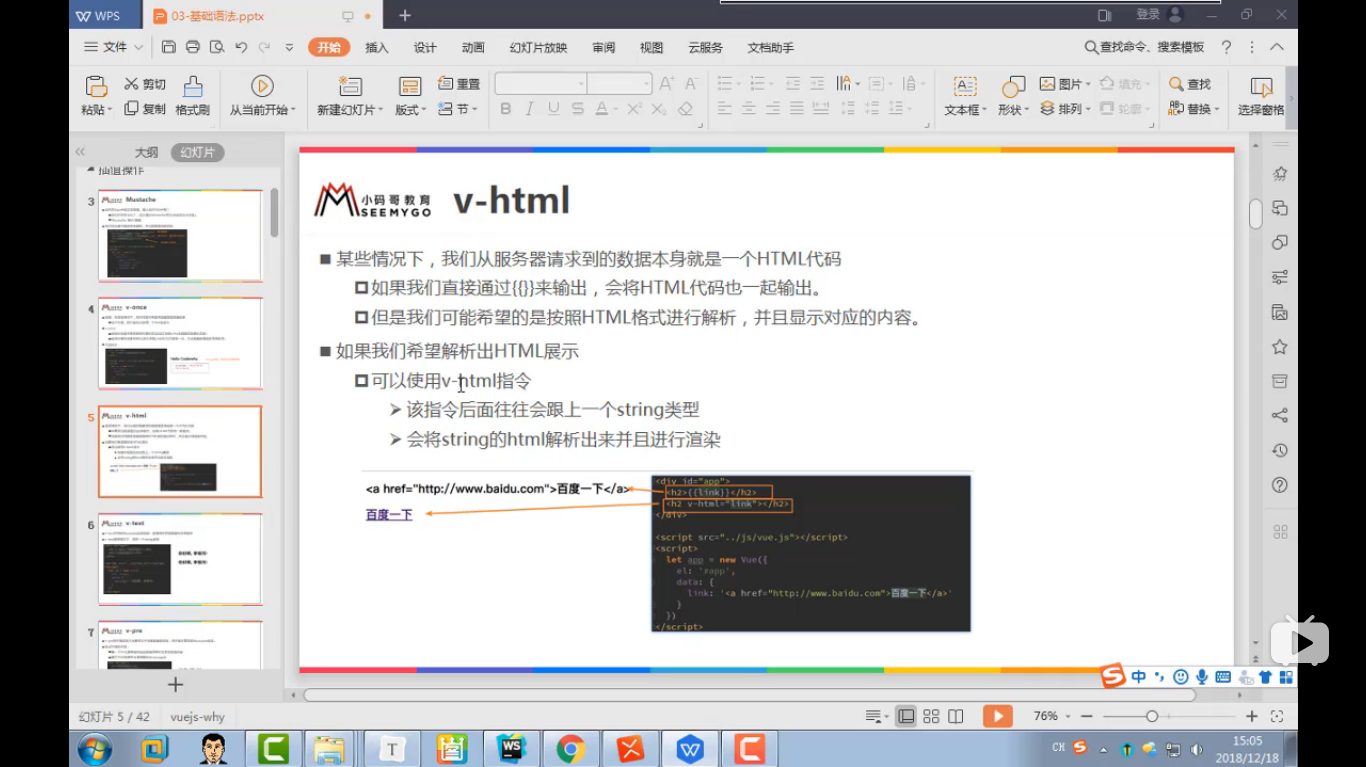
Task: Click the Arrange (排列) button
Action: 1065,109
